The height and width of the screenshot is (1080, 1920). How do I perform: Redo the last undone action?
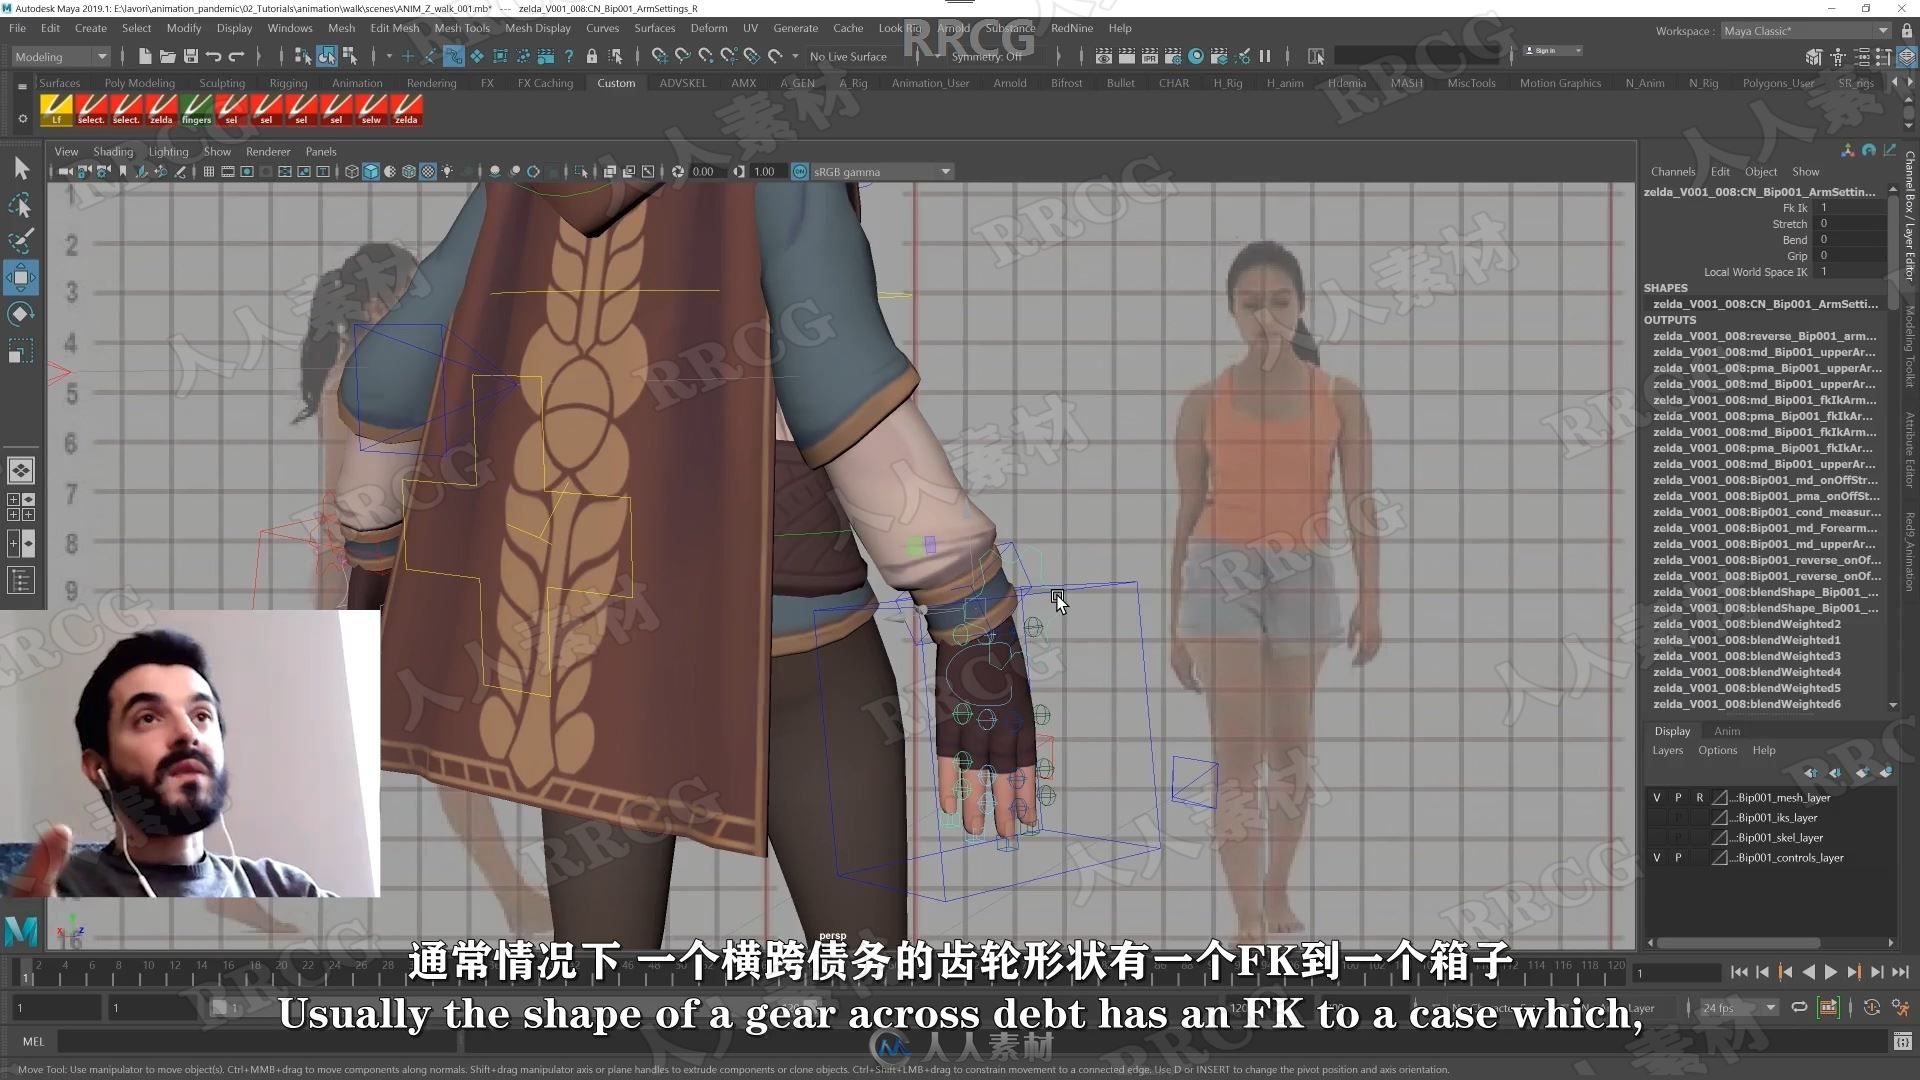(236, 56)
